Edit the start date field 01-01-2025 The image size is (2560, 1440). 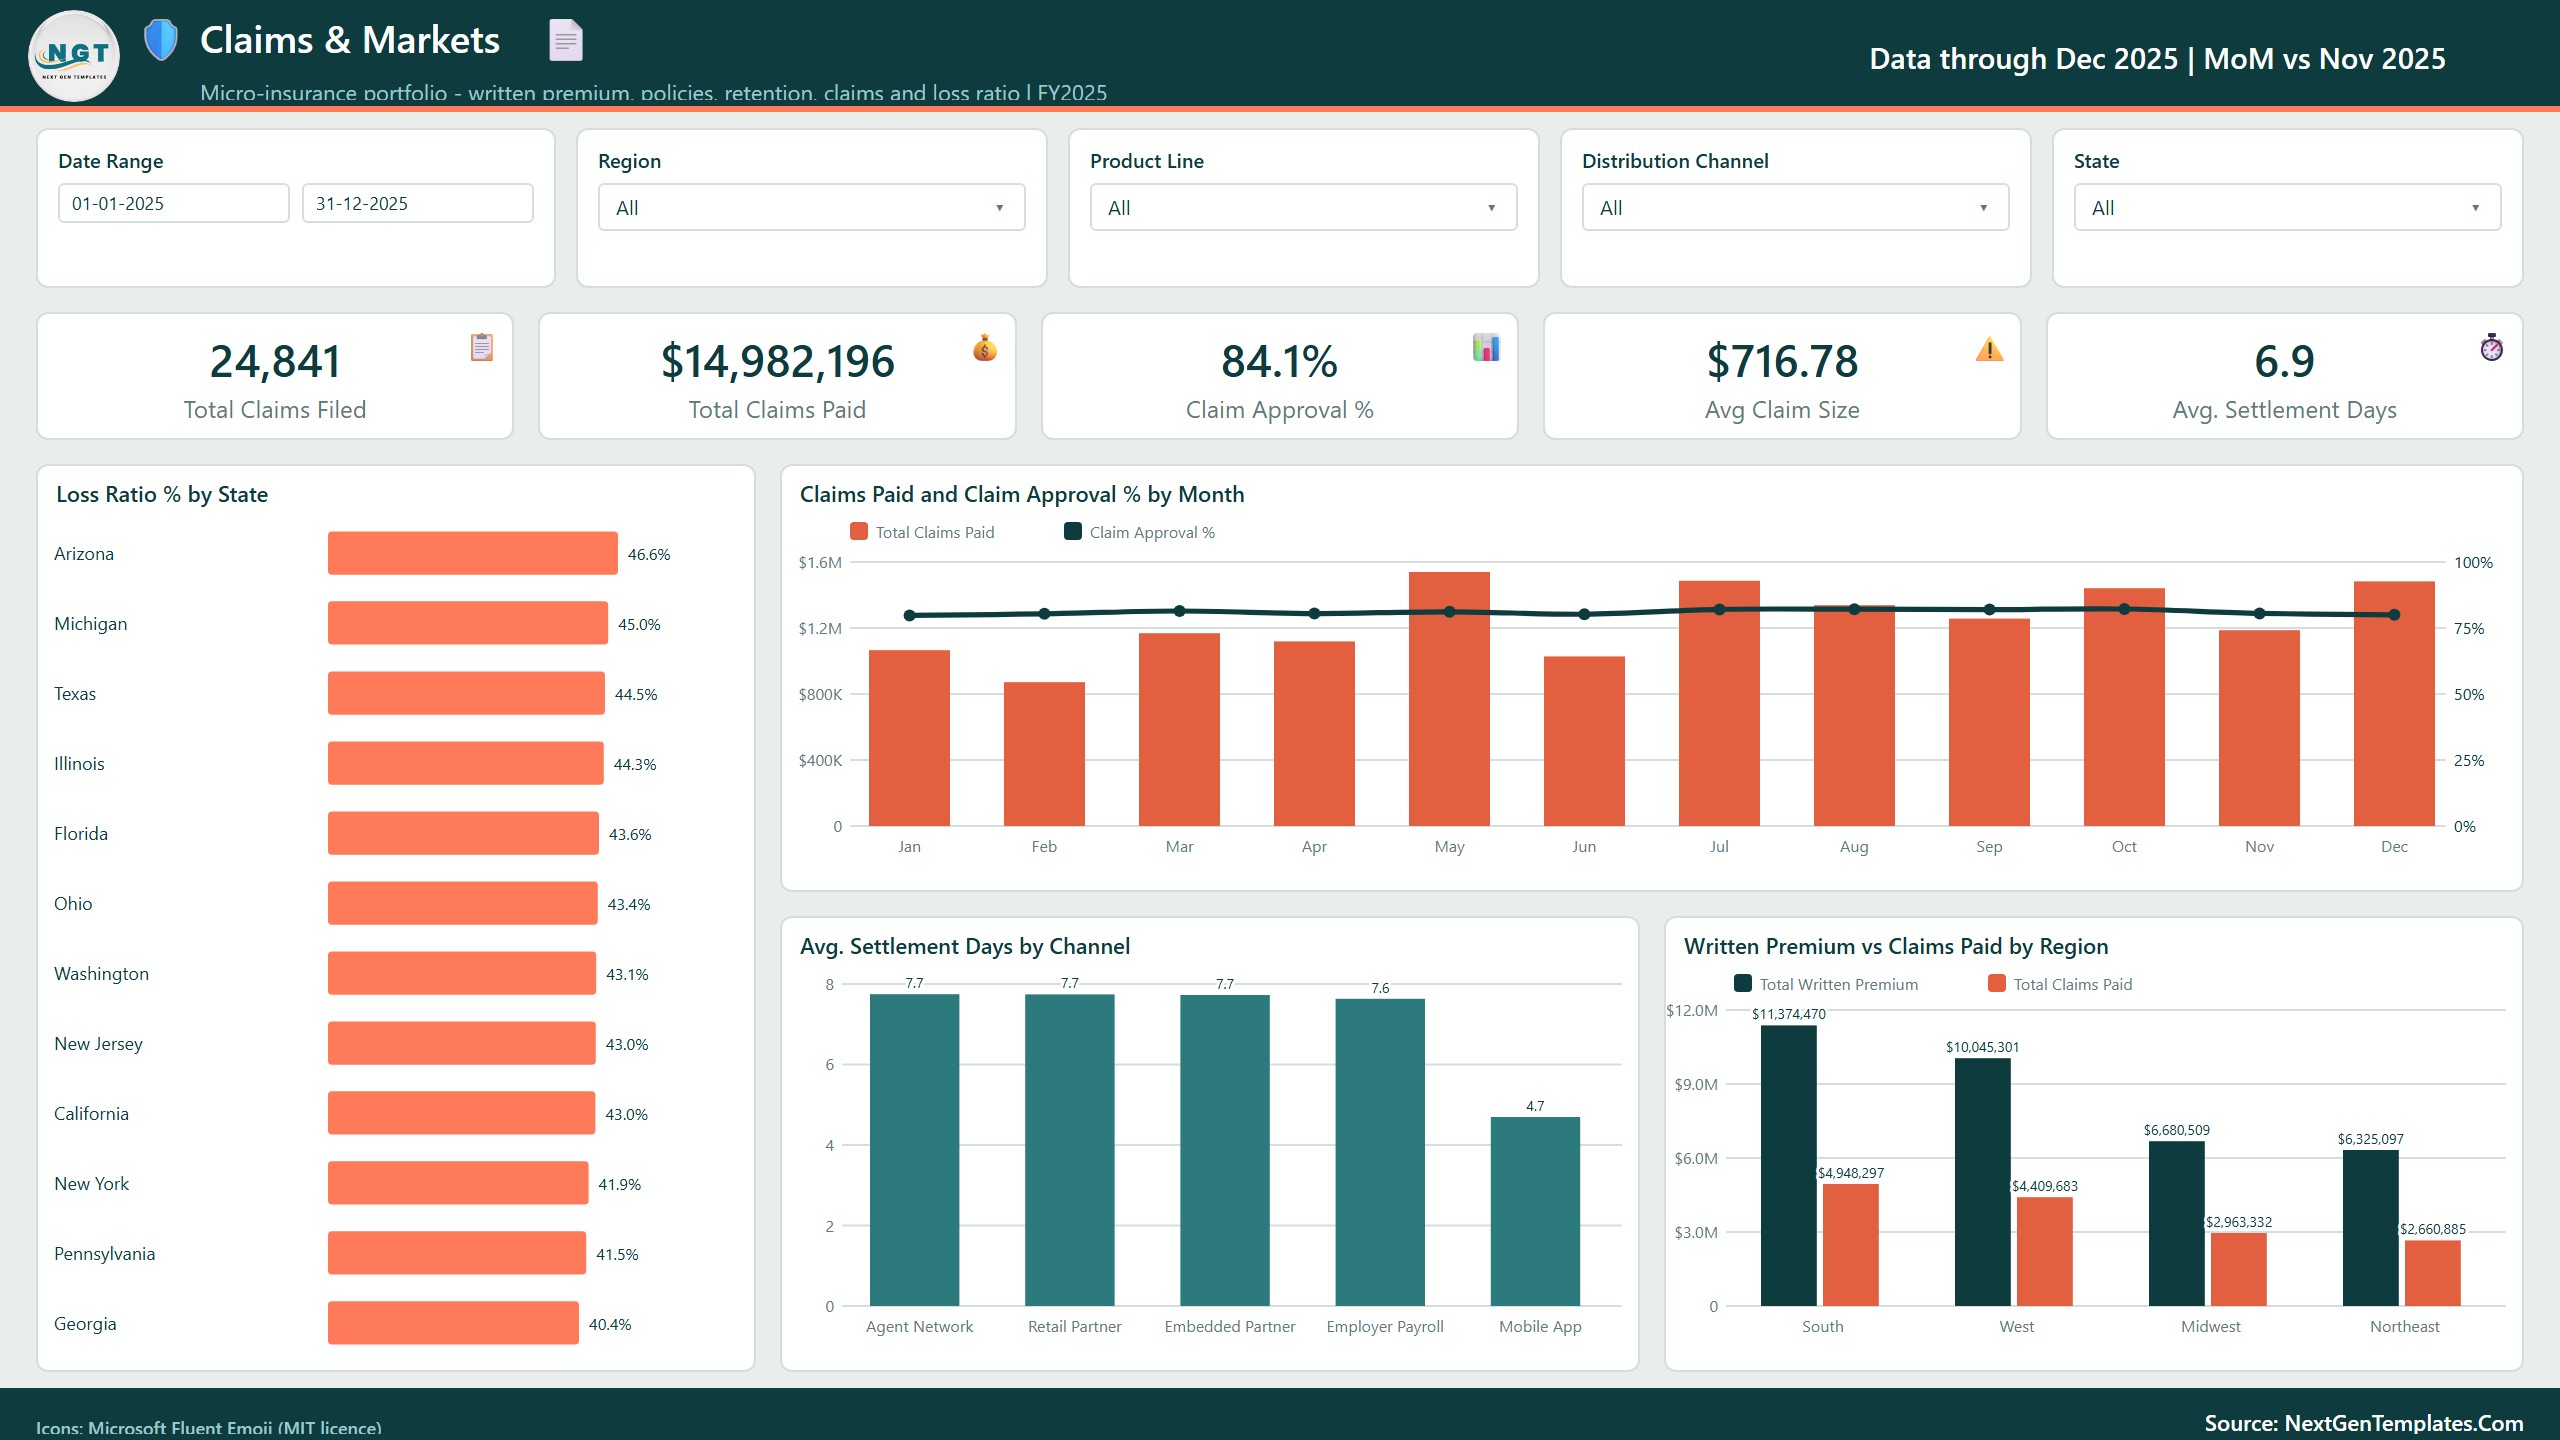(174, 203)
